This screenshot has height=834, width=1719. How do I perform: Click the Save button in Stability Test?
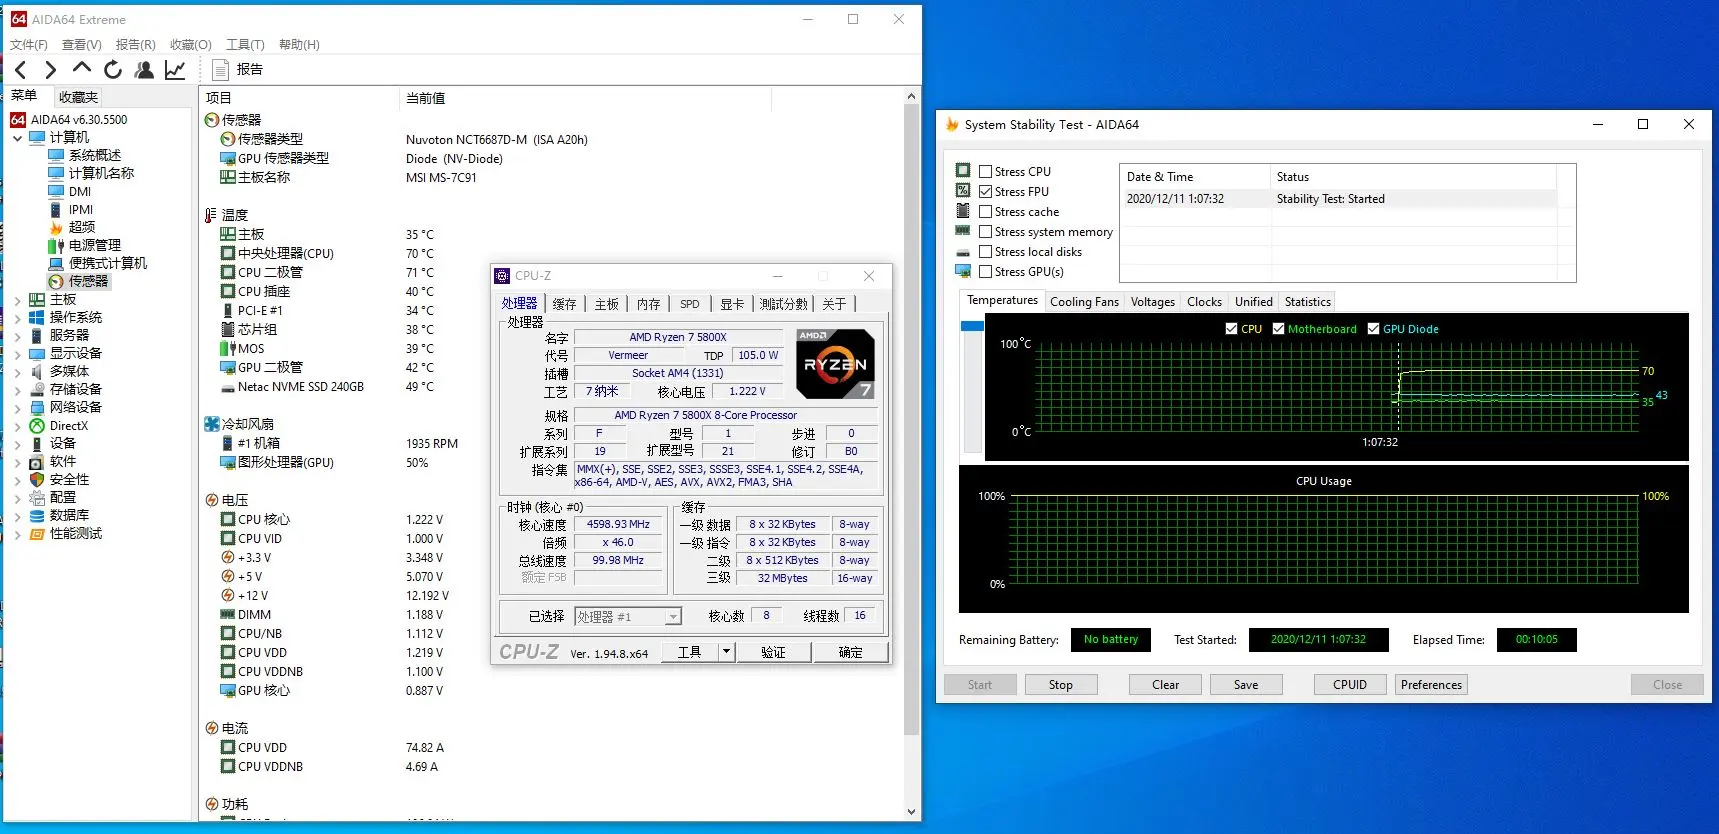point(1246,685)
